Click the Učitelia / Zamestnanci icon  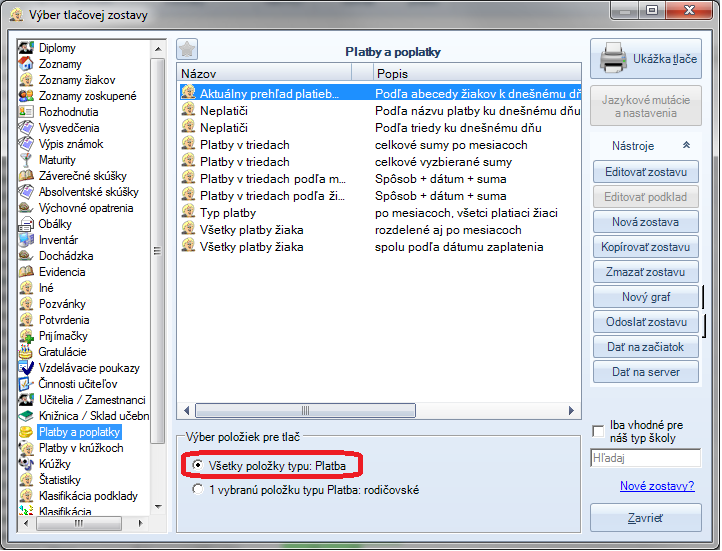pos(26,400)
